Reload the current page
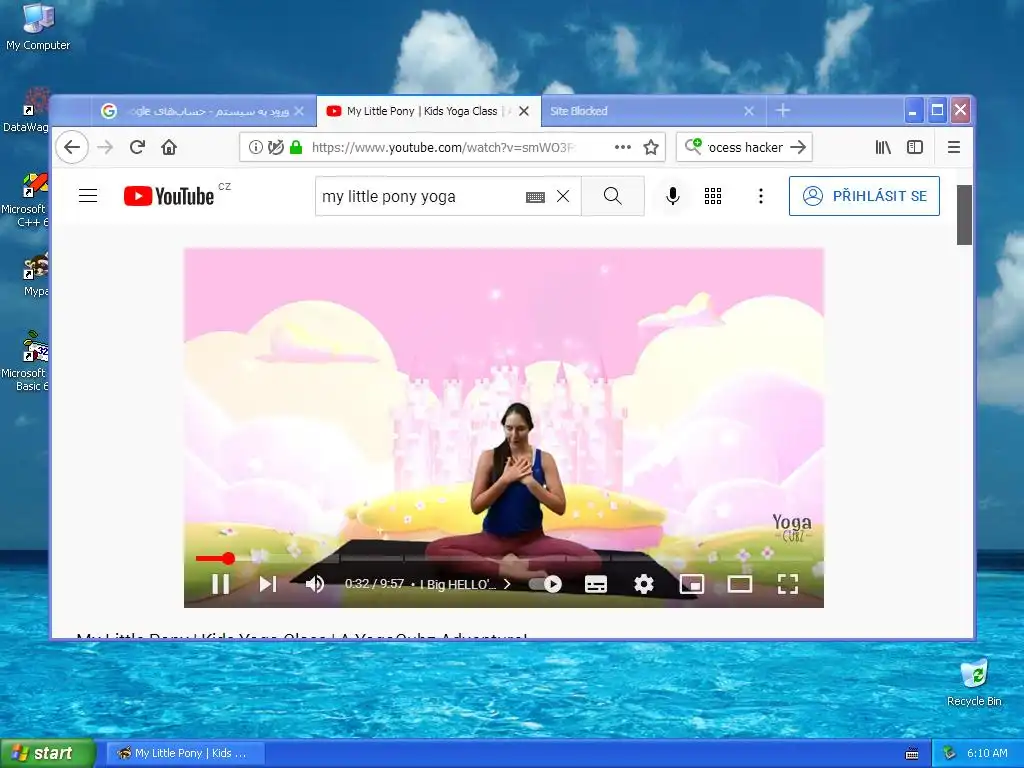 click(137, 147)
